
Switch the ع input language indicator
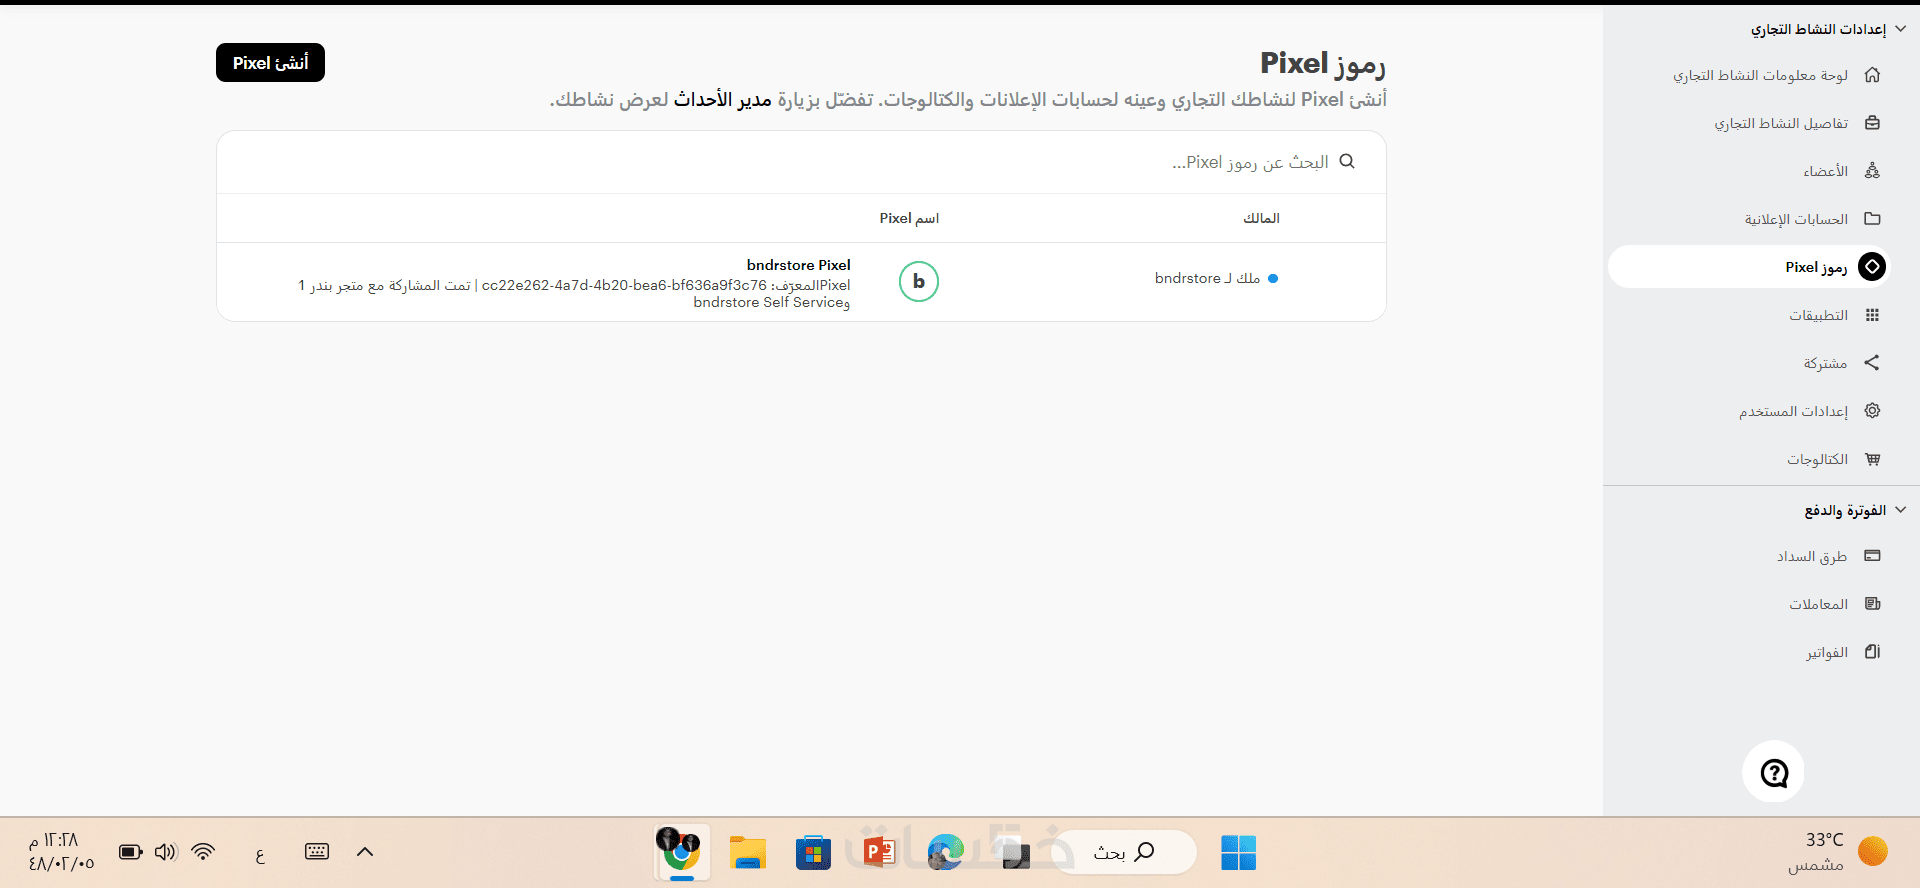pos(260,853)
